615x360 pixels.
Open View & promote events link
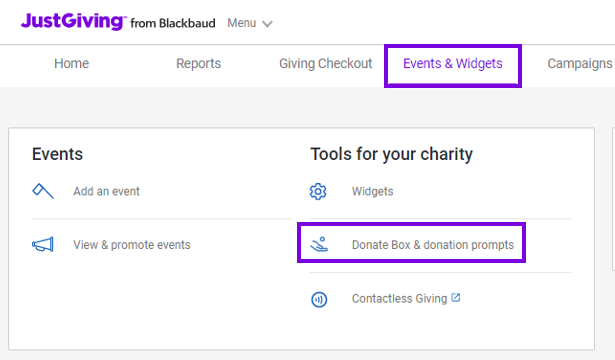click(132, 245)
